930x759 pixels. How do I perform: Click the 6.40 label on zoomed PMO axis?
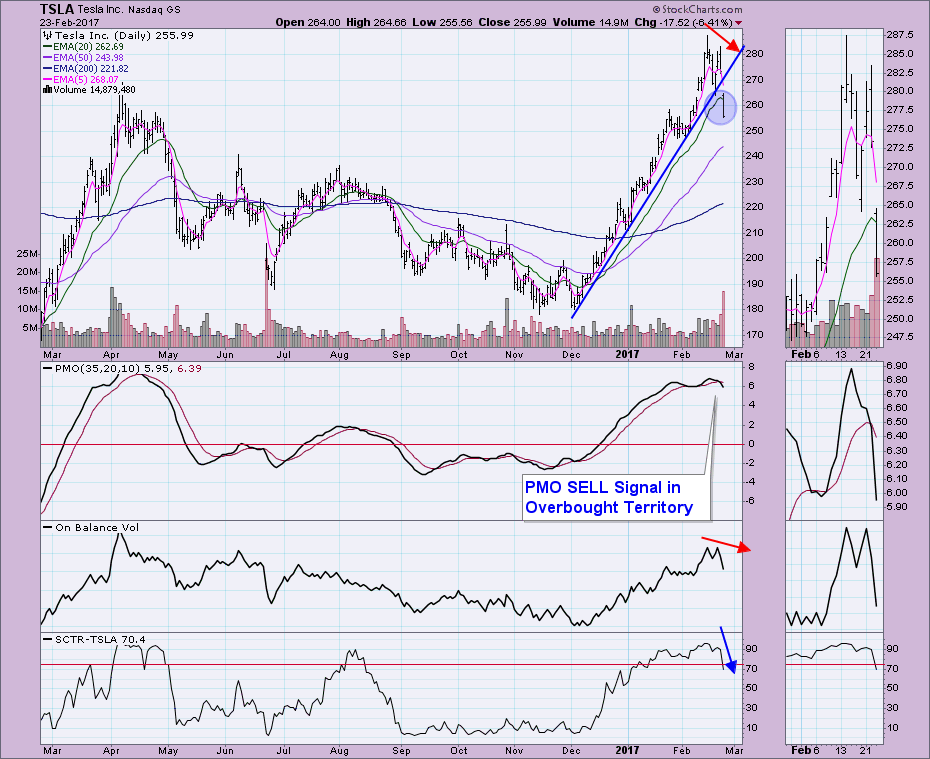(x=897, y=436)
